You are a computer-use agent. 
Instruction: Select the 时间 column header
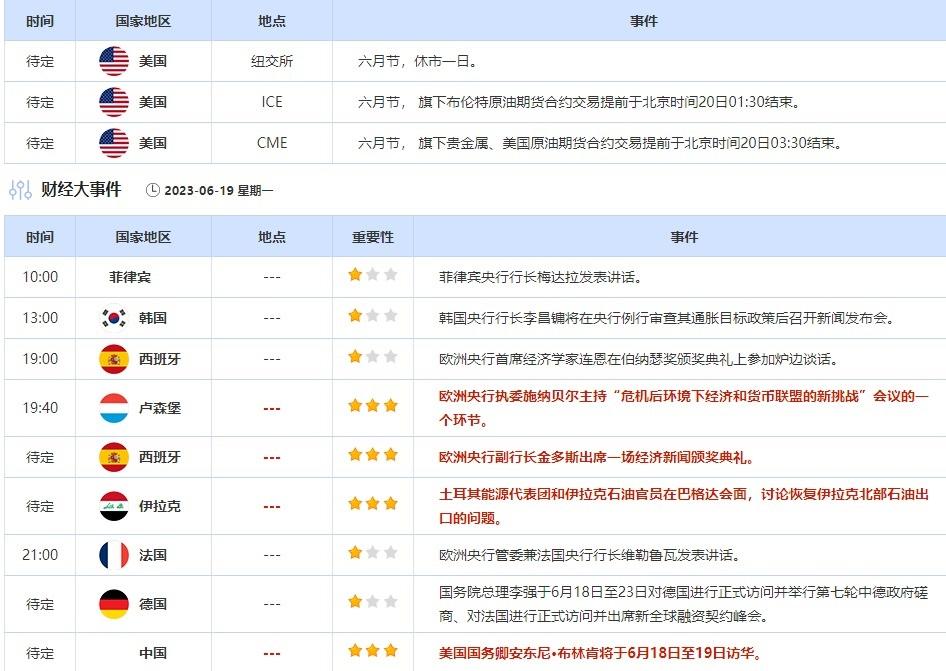pyautogui.click(x=40, y=237)
